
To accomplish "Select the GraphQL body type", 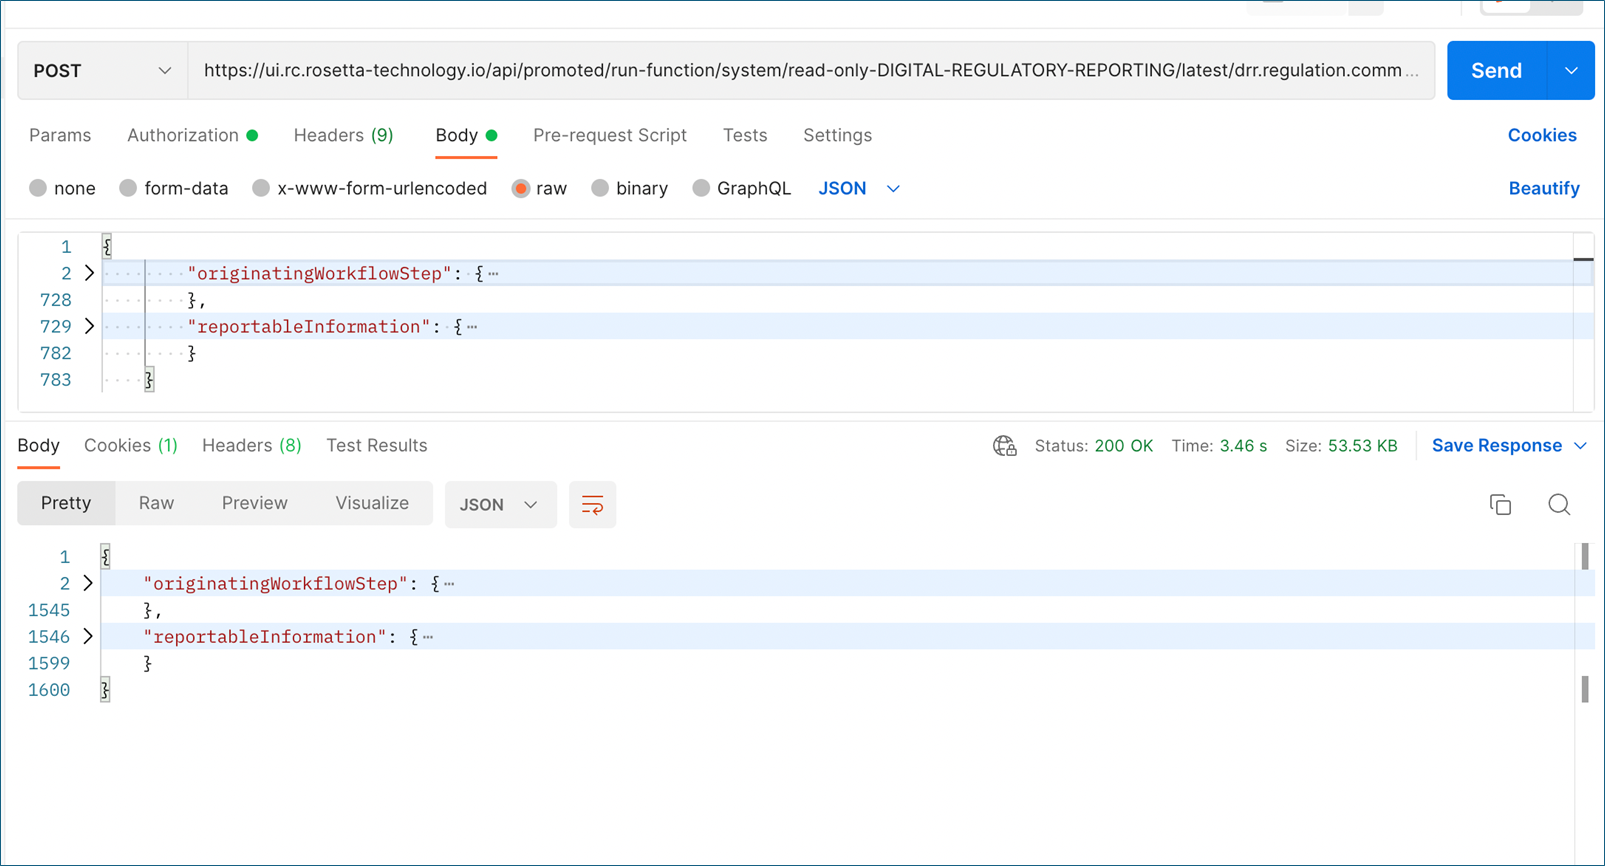I will click(701, 188).
